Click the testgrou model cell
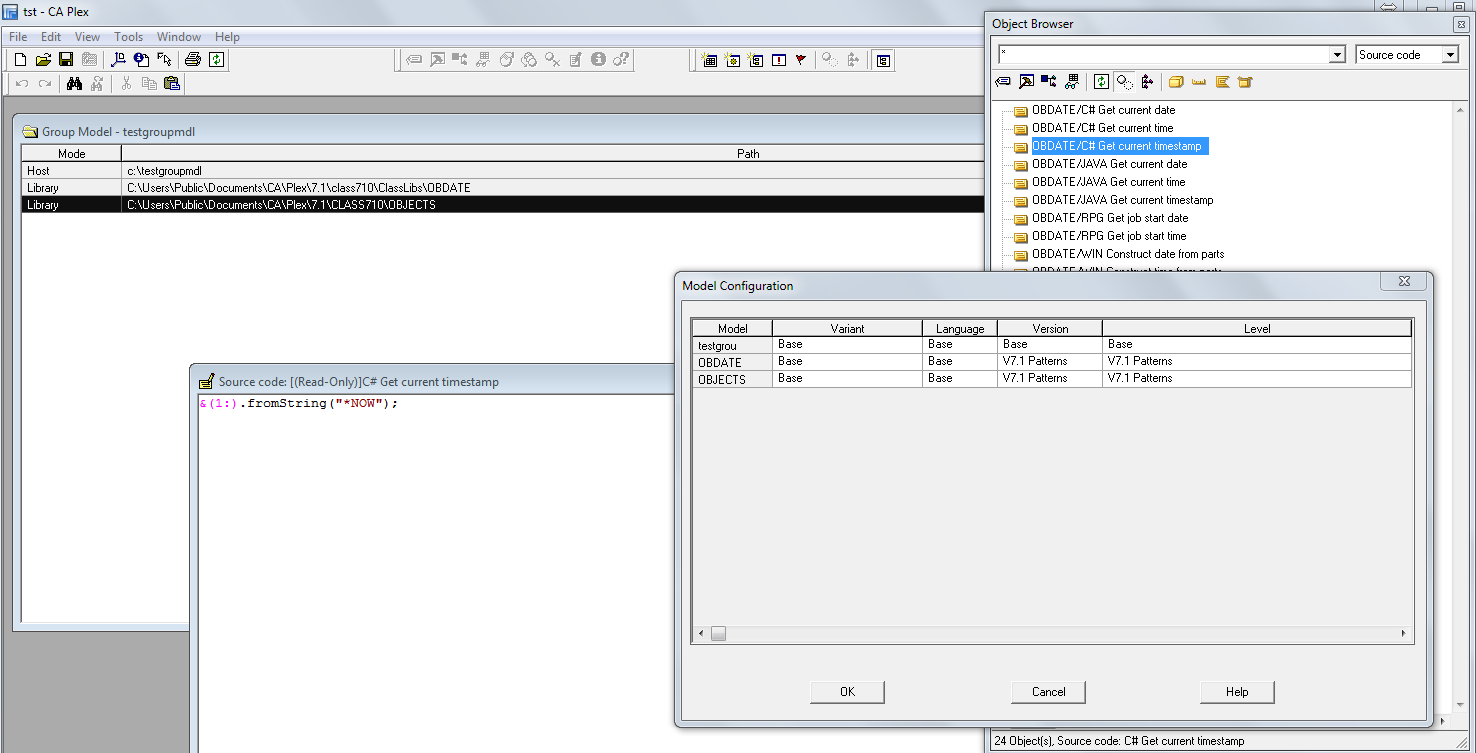1476x753 pixels. point(732,345)
